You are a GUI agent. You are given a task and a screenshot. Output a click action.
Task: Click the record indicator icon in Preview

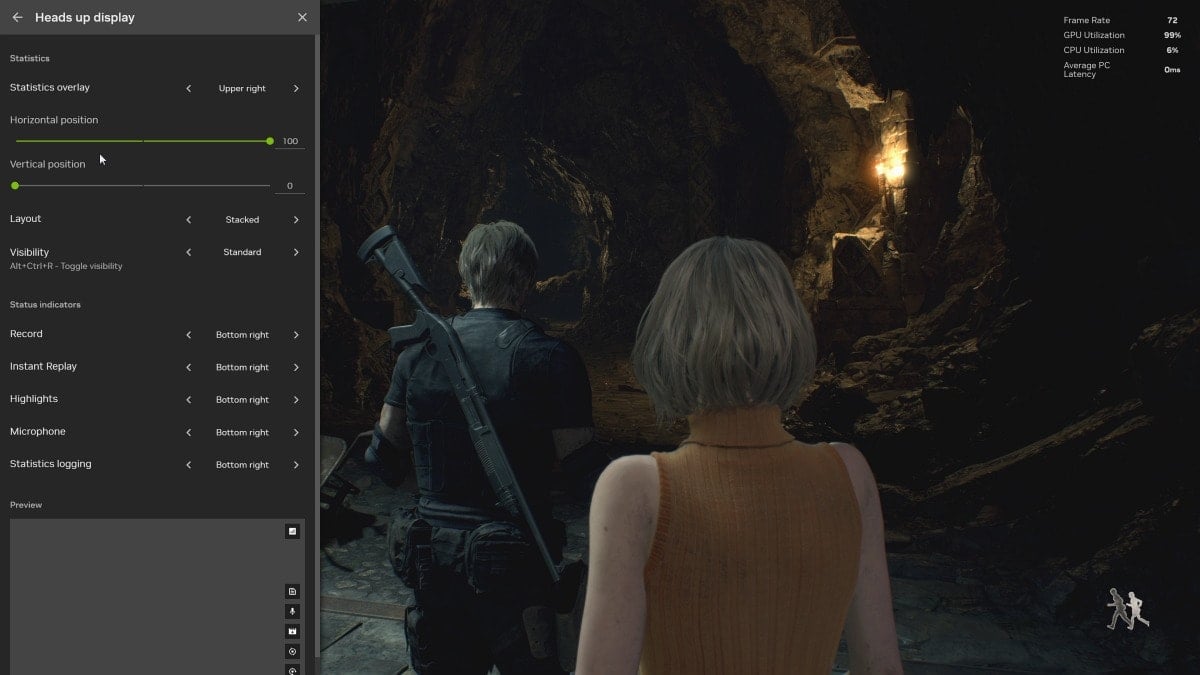click(x=292, y=651)
